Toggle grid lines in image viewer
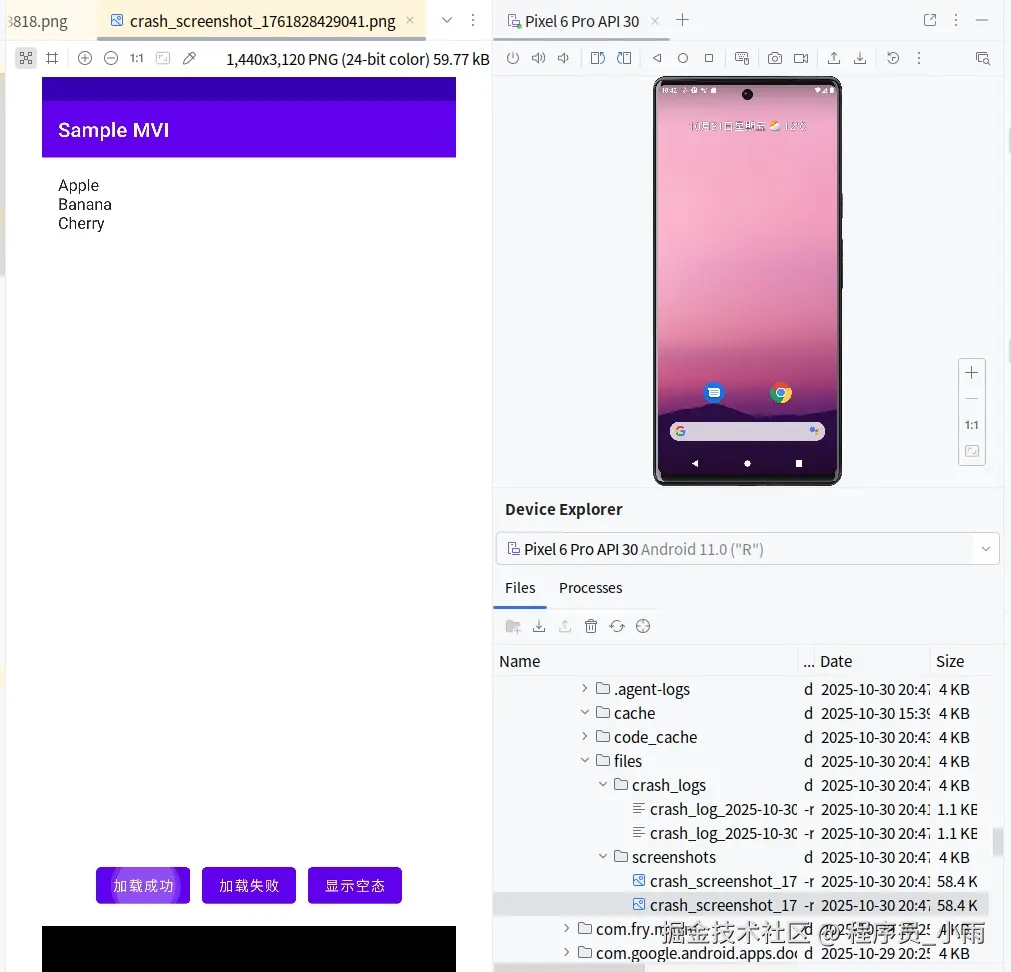1011x972 pixels. pos(52,59)
